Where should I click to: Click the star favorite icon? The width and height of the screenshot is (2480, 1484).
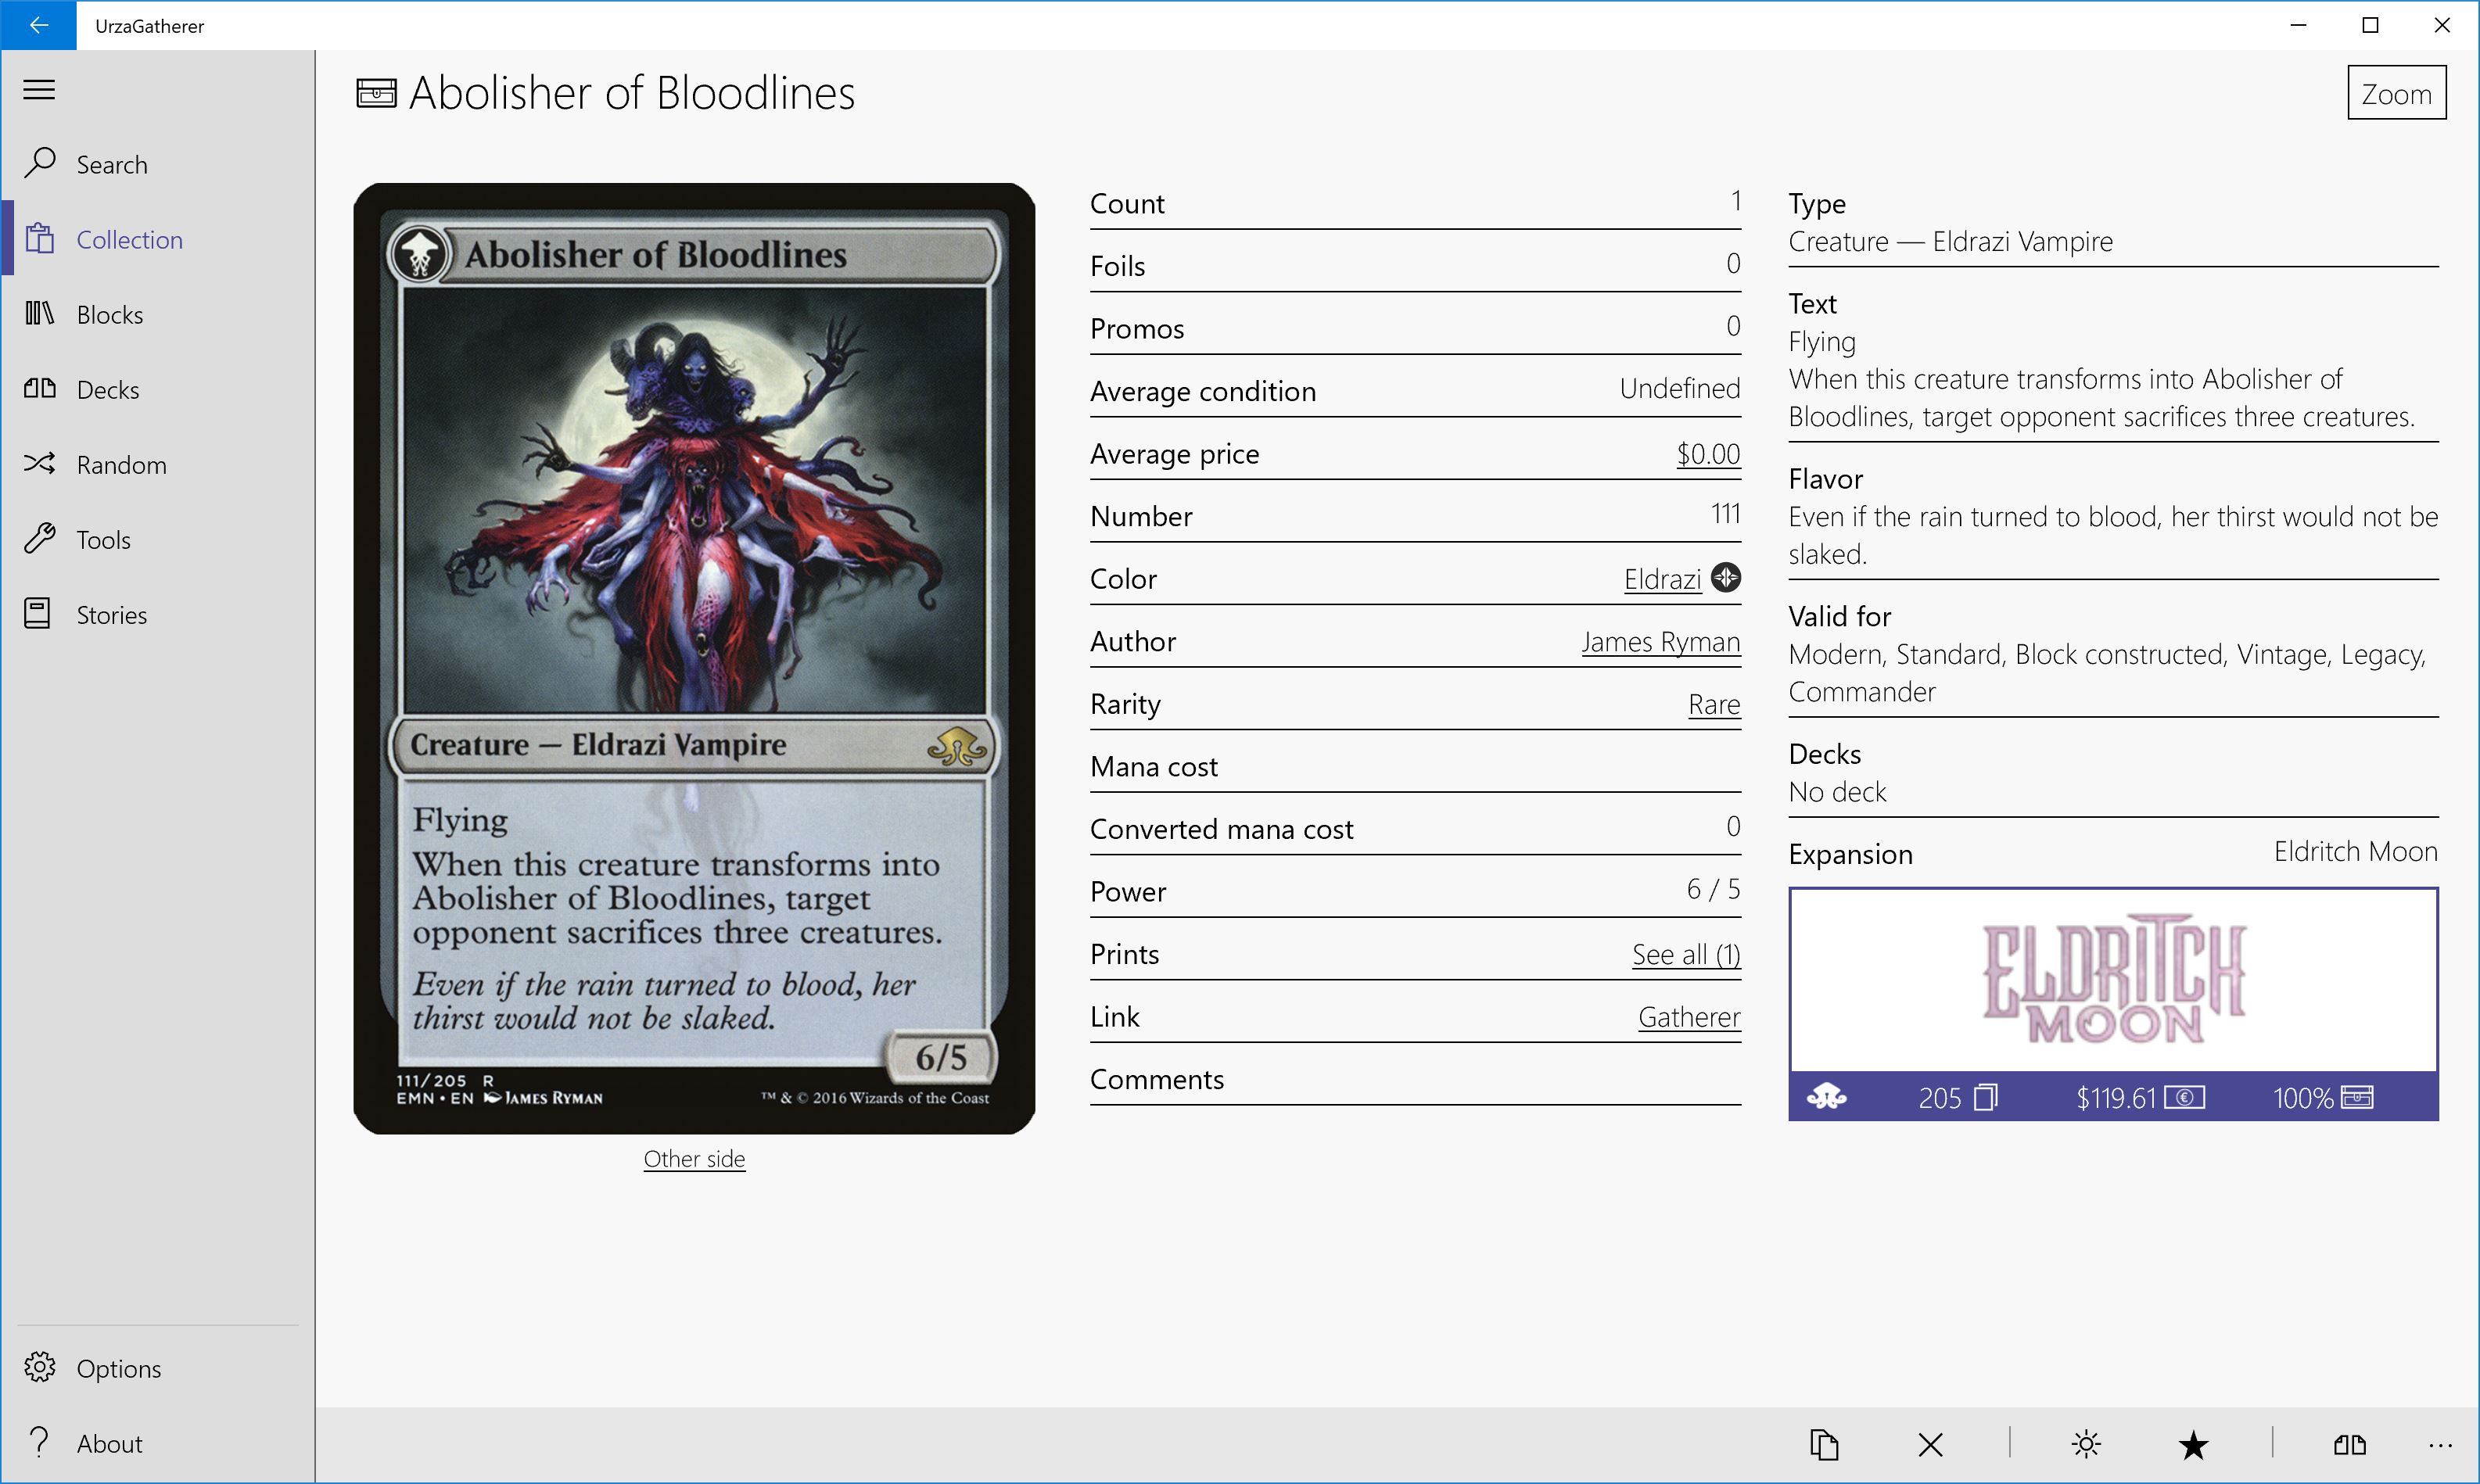click(2193, 1445)
